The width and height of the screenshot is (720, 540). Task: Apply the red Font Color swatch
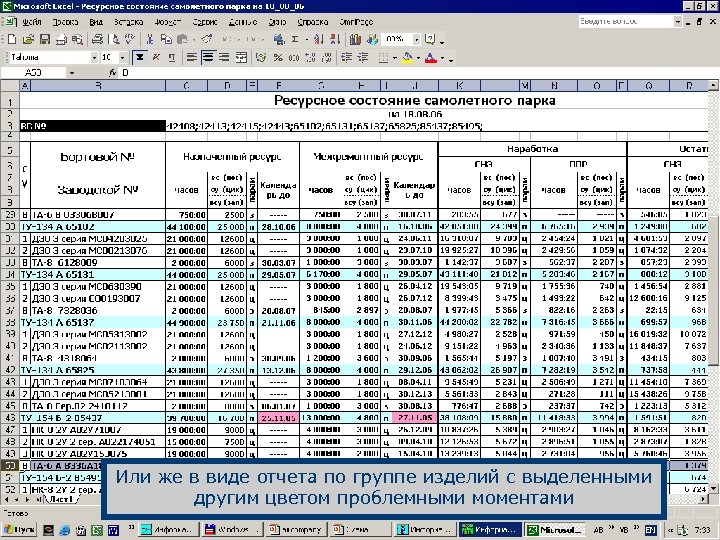[431, 58]
